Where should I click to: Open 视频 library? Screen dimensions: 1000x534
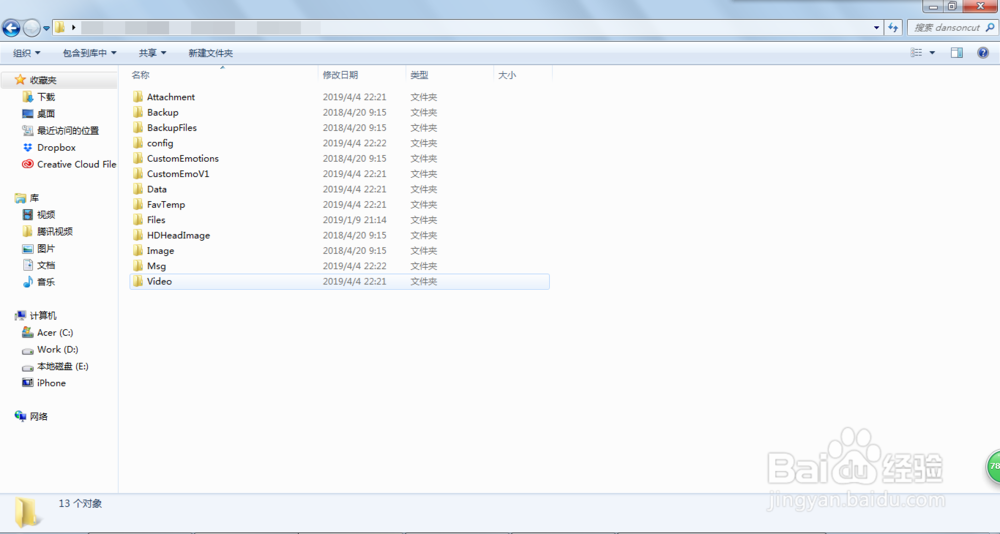pos(46,214)
